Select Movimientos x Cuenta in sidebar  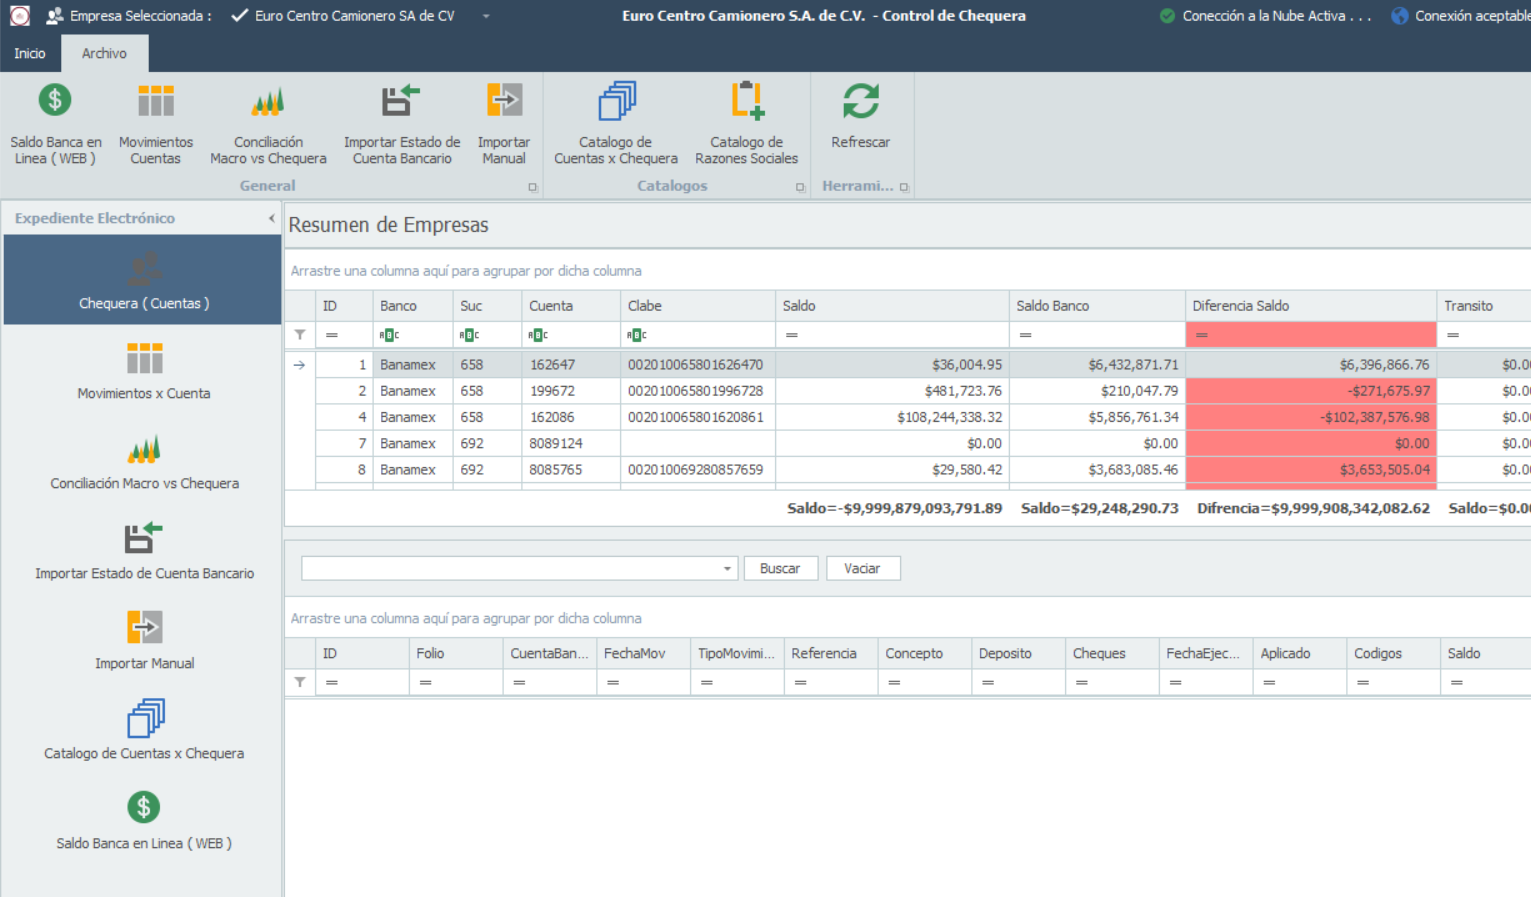click(x=144, y=370)
